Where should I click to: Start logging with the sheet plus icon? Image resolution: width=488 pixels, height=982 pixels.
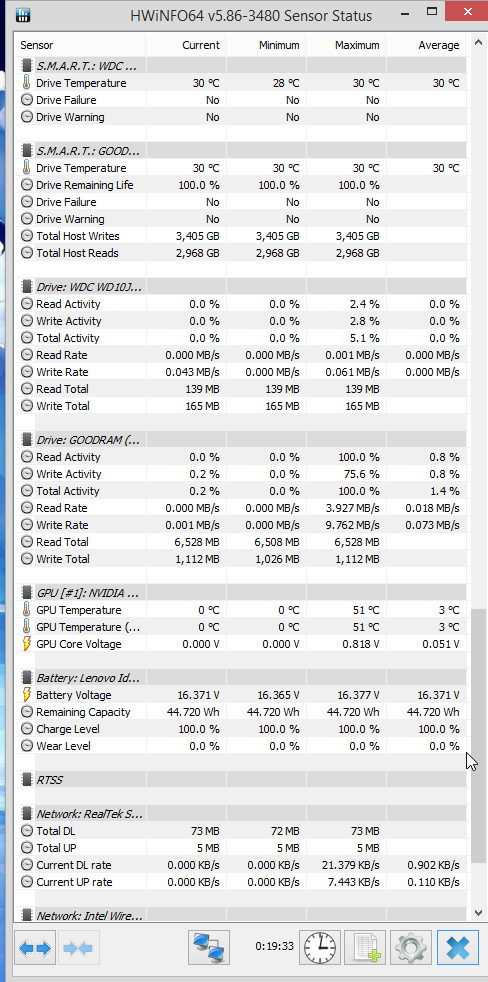[366, 947]
